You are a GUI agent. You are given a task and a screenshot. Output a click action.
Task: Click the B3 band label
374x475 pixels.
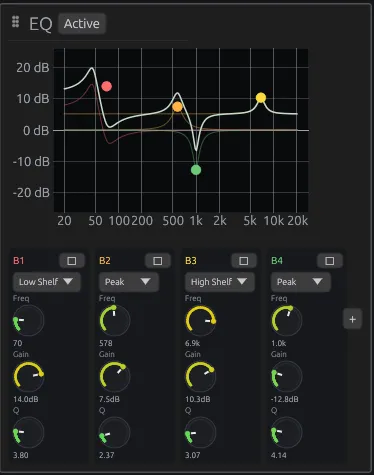click(x=191, y=261)
